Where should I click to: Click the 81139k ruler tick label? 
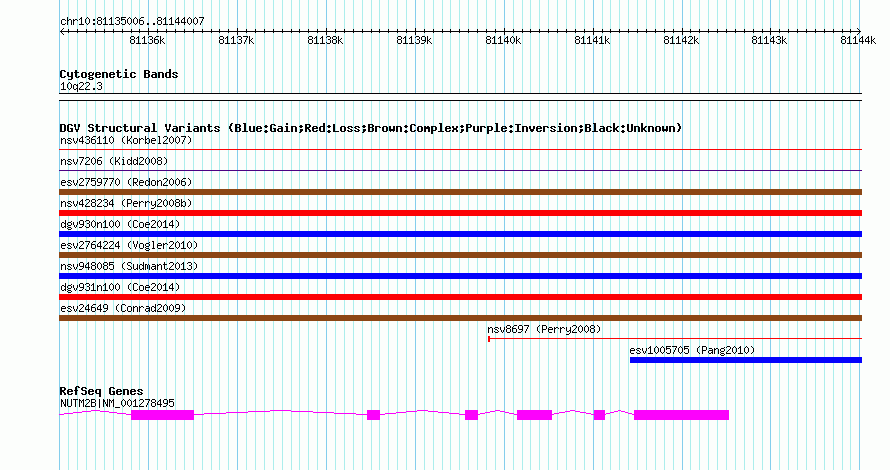click(414, 40)
